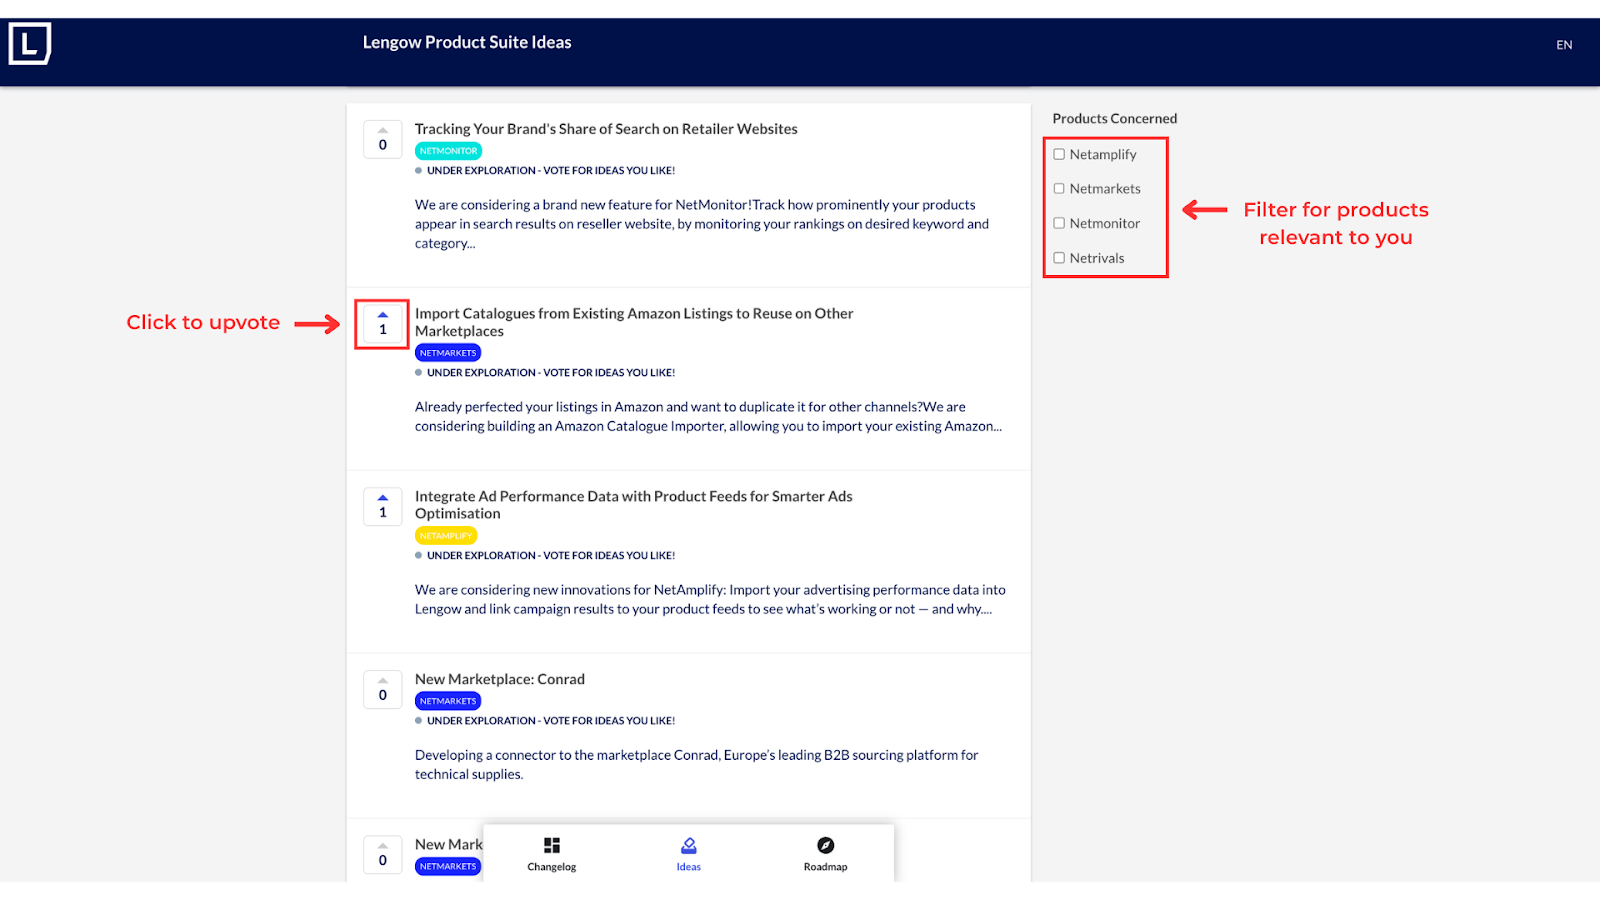Upvote the Share of Search tracking idea
Image resolution: width=1600 pixels, height=900 pixels.
(x=382, y=139)
